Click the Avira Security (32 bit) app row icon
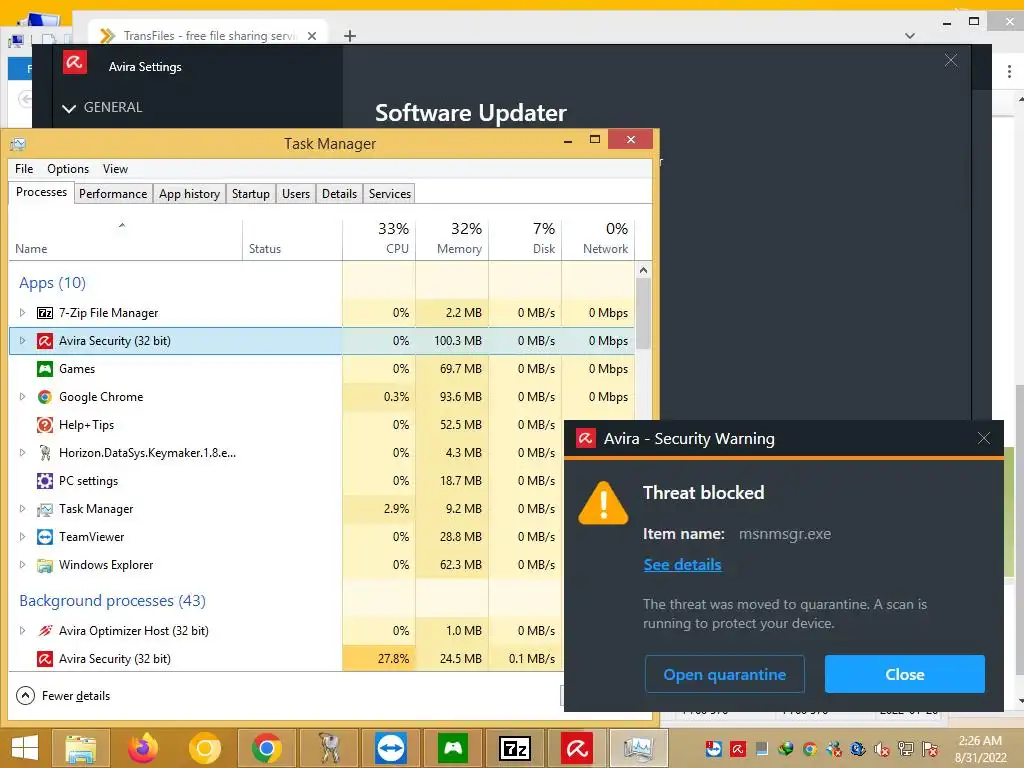 pos(44,341)
